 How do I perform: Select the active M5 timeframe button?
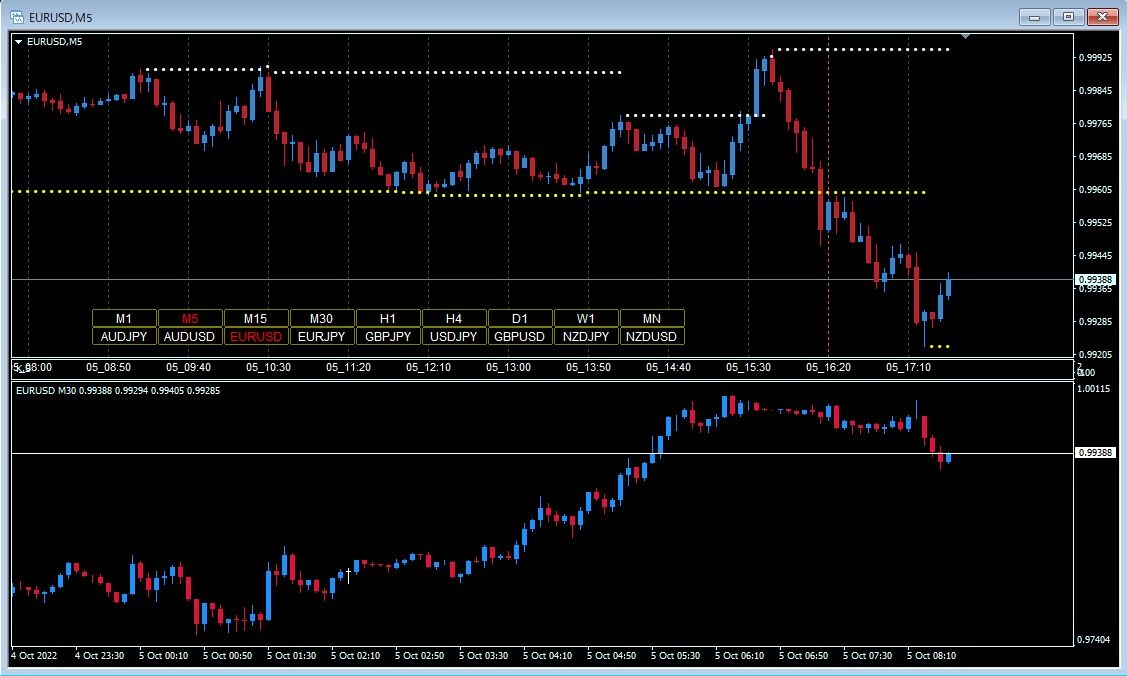(190, 318)
